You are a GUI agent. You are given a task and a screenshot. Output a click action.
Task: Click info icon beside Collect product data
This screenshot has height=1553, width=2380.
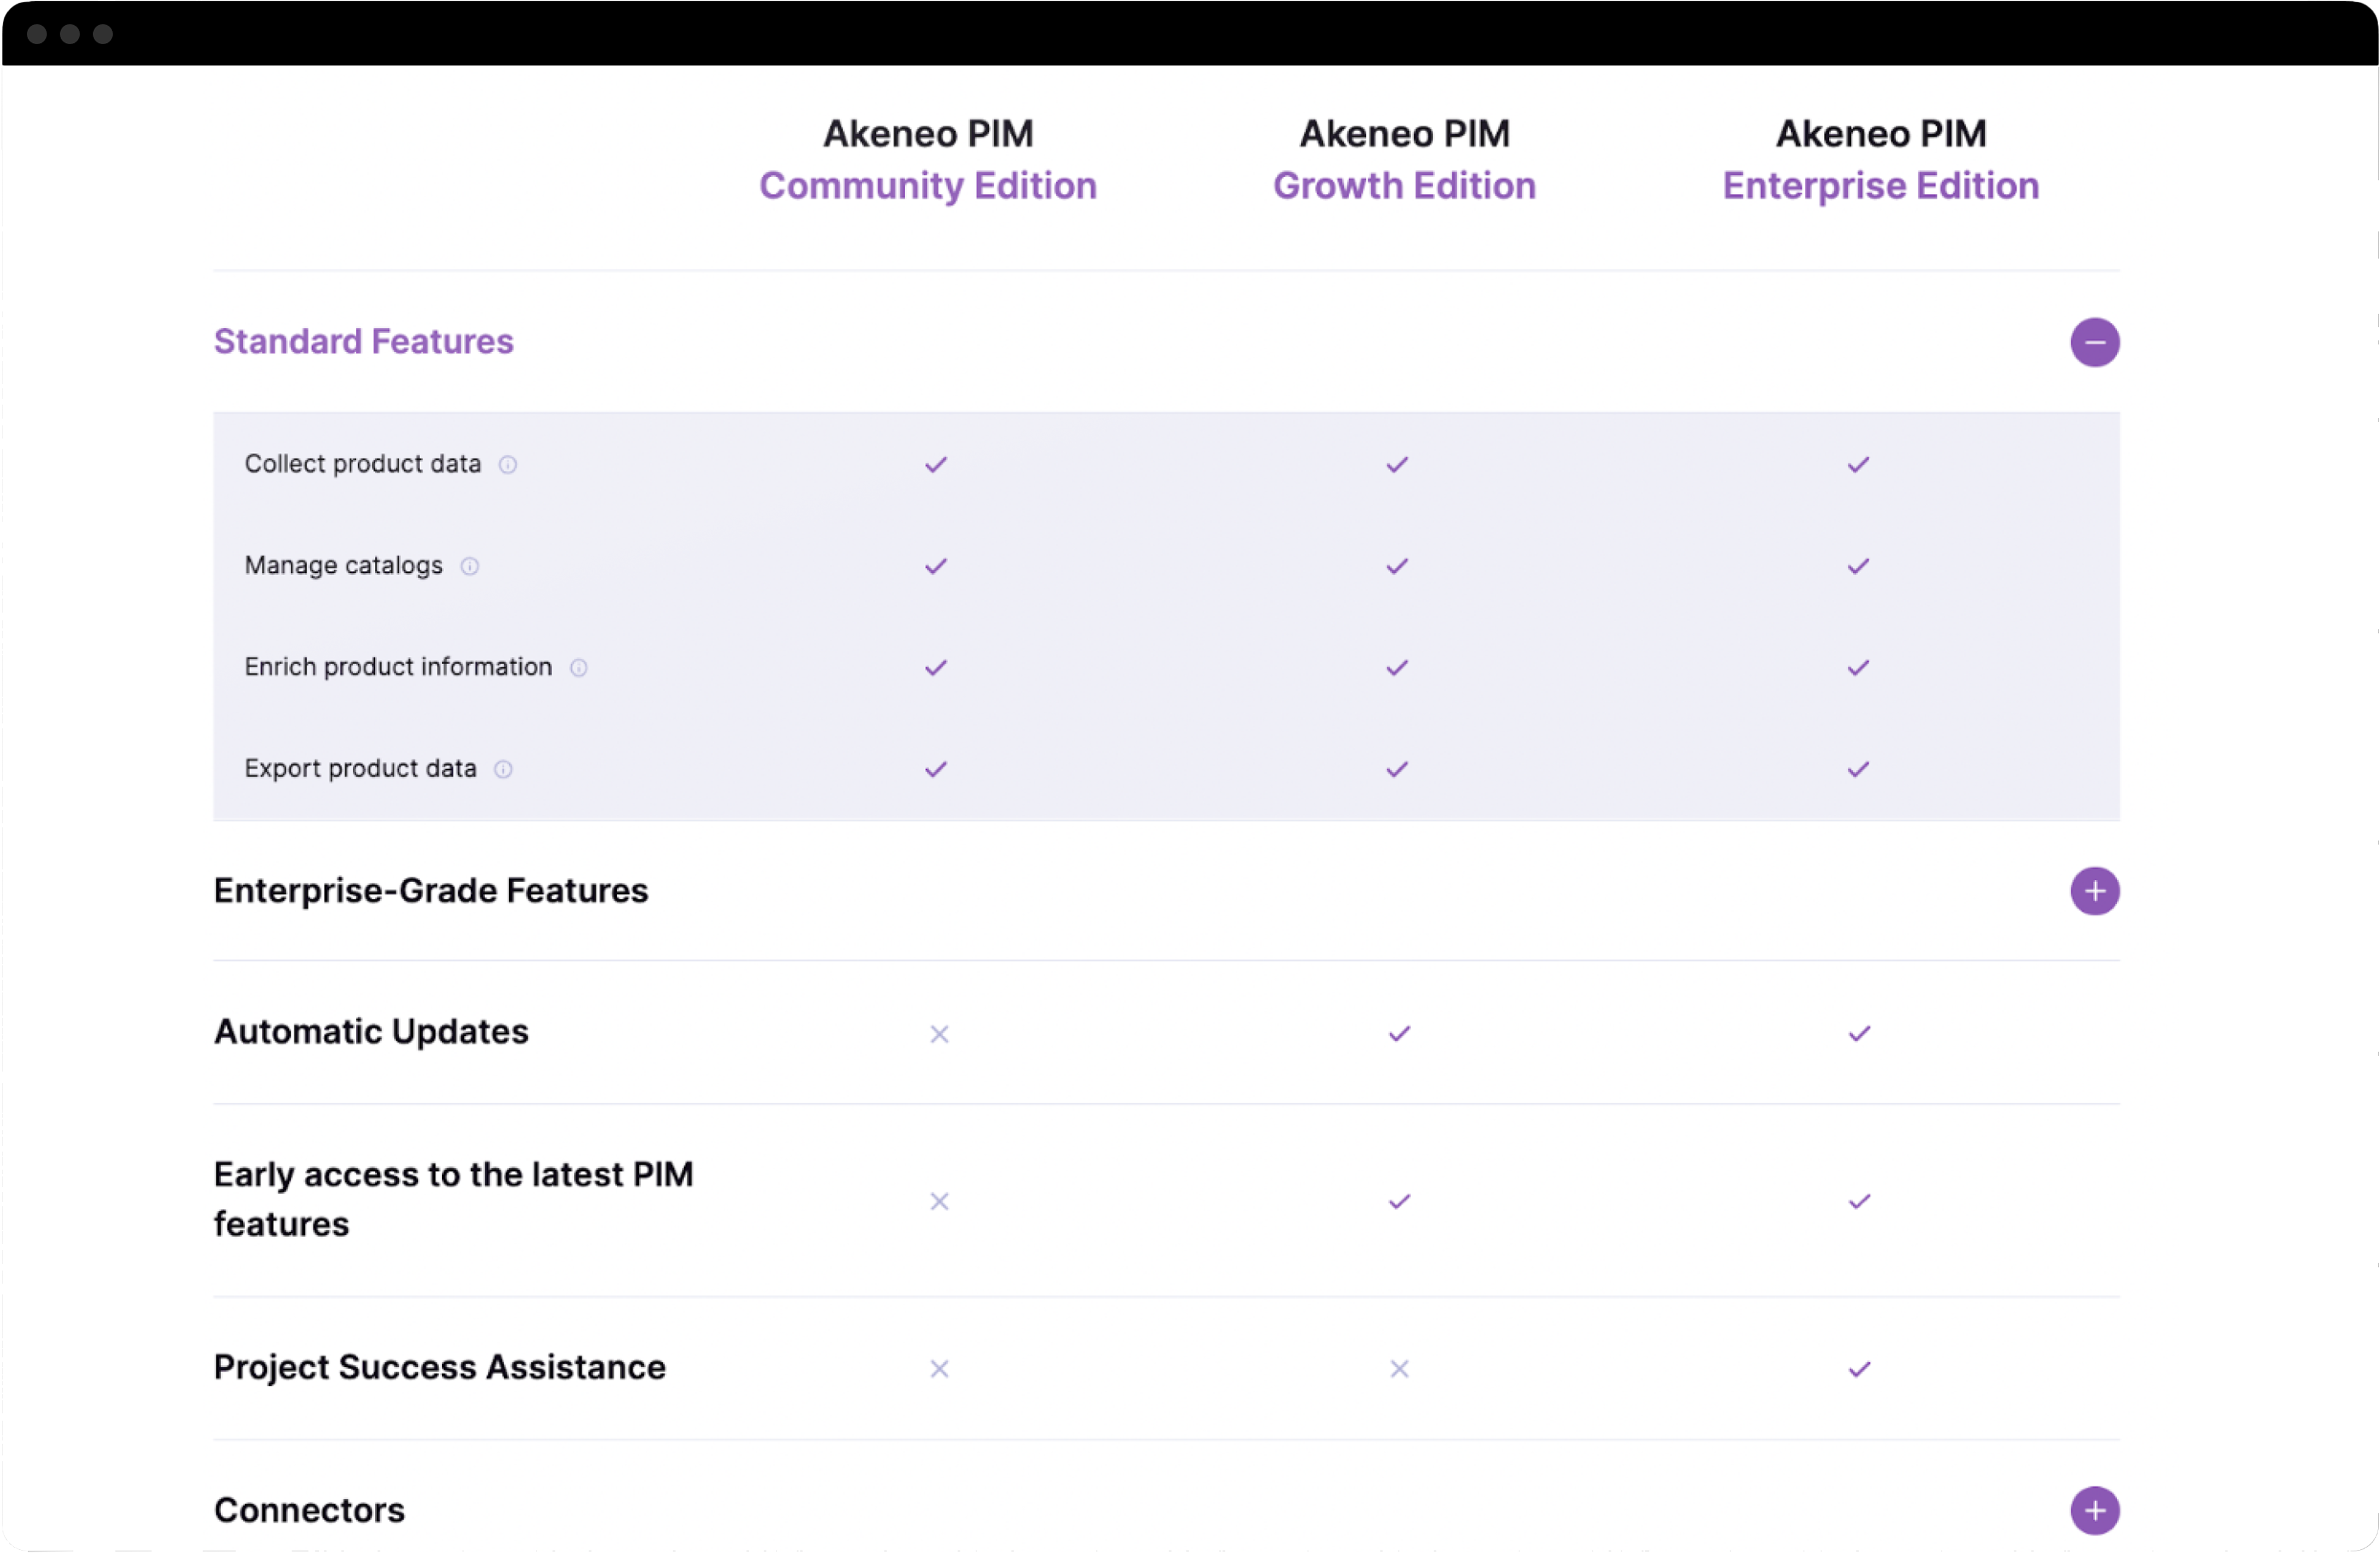point(508,465)
